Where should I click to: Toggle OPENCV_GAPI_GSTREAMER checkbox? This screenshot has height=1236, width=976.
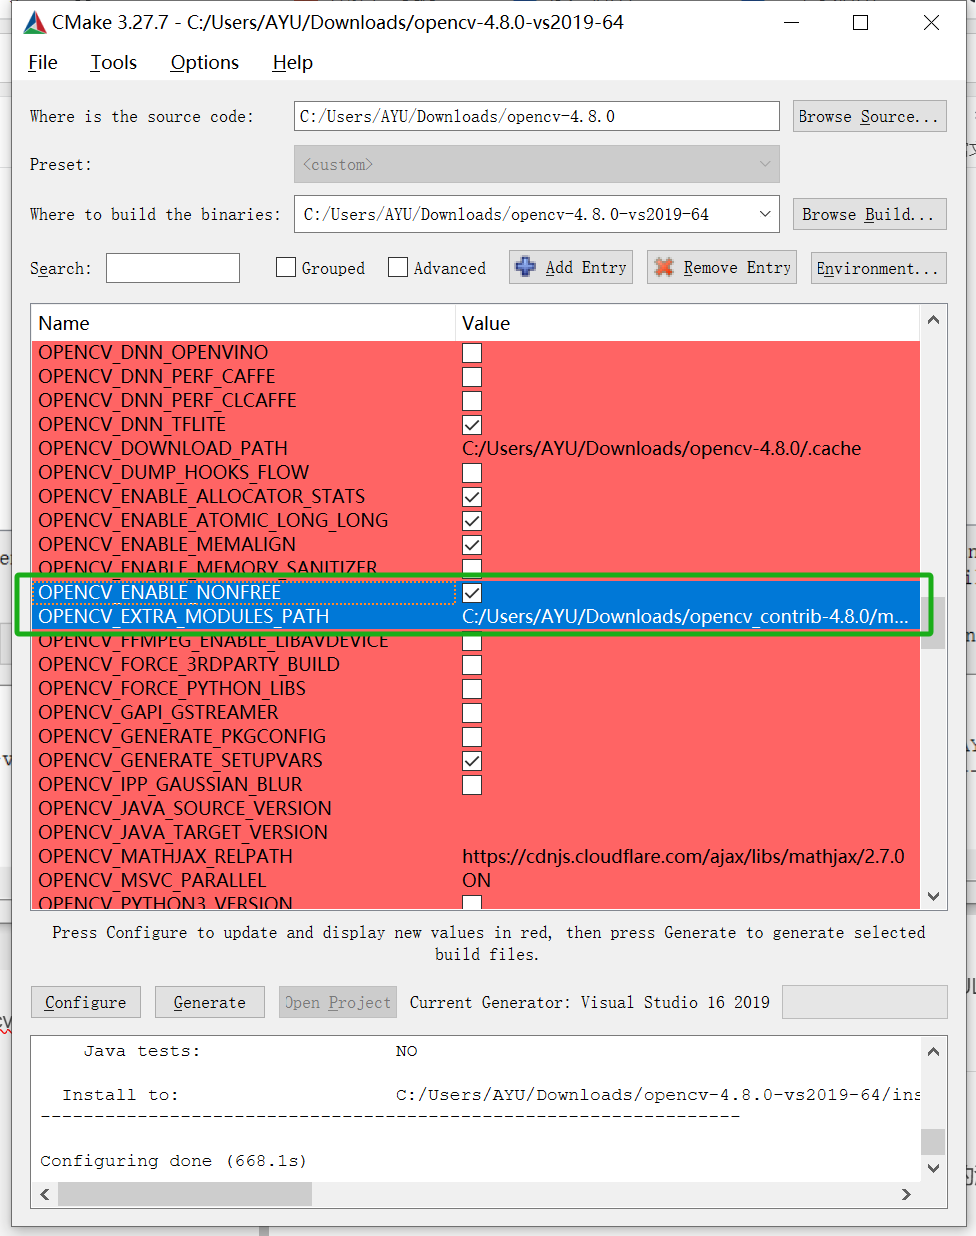[x=472, y=712]
